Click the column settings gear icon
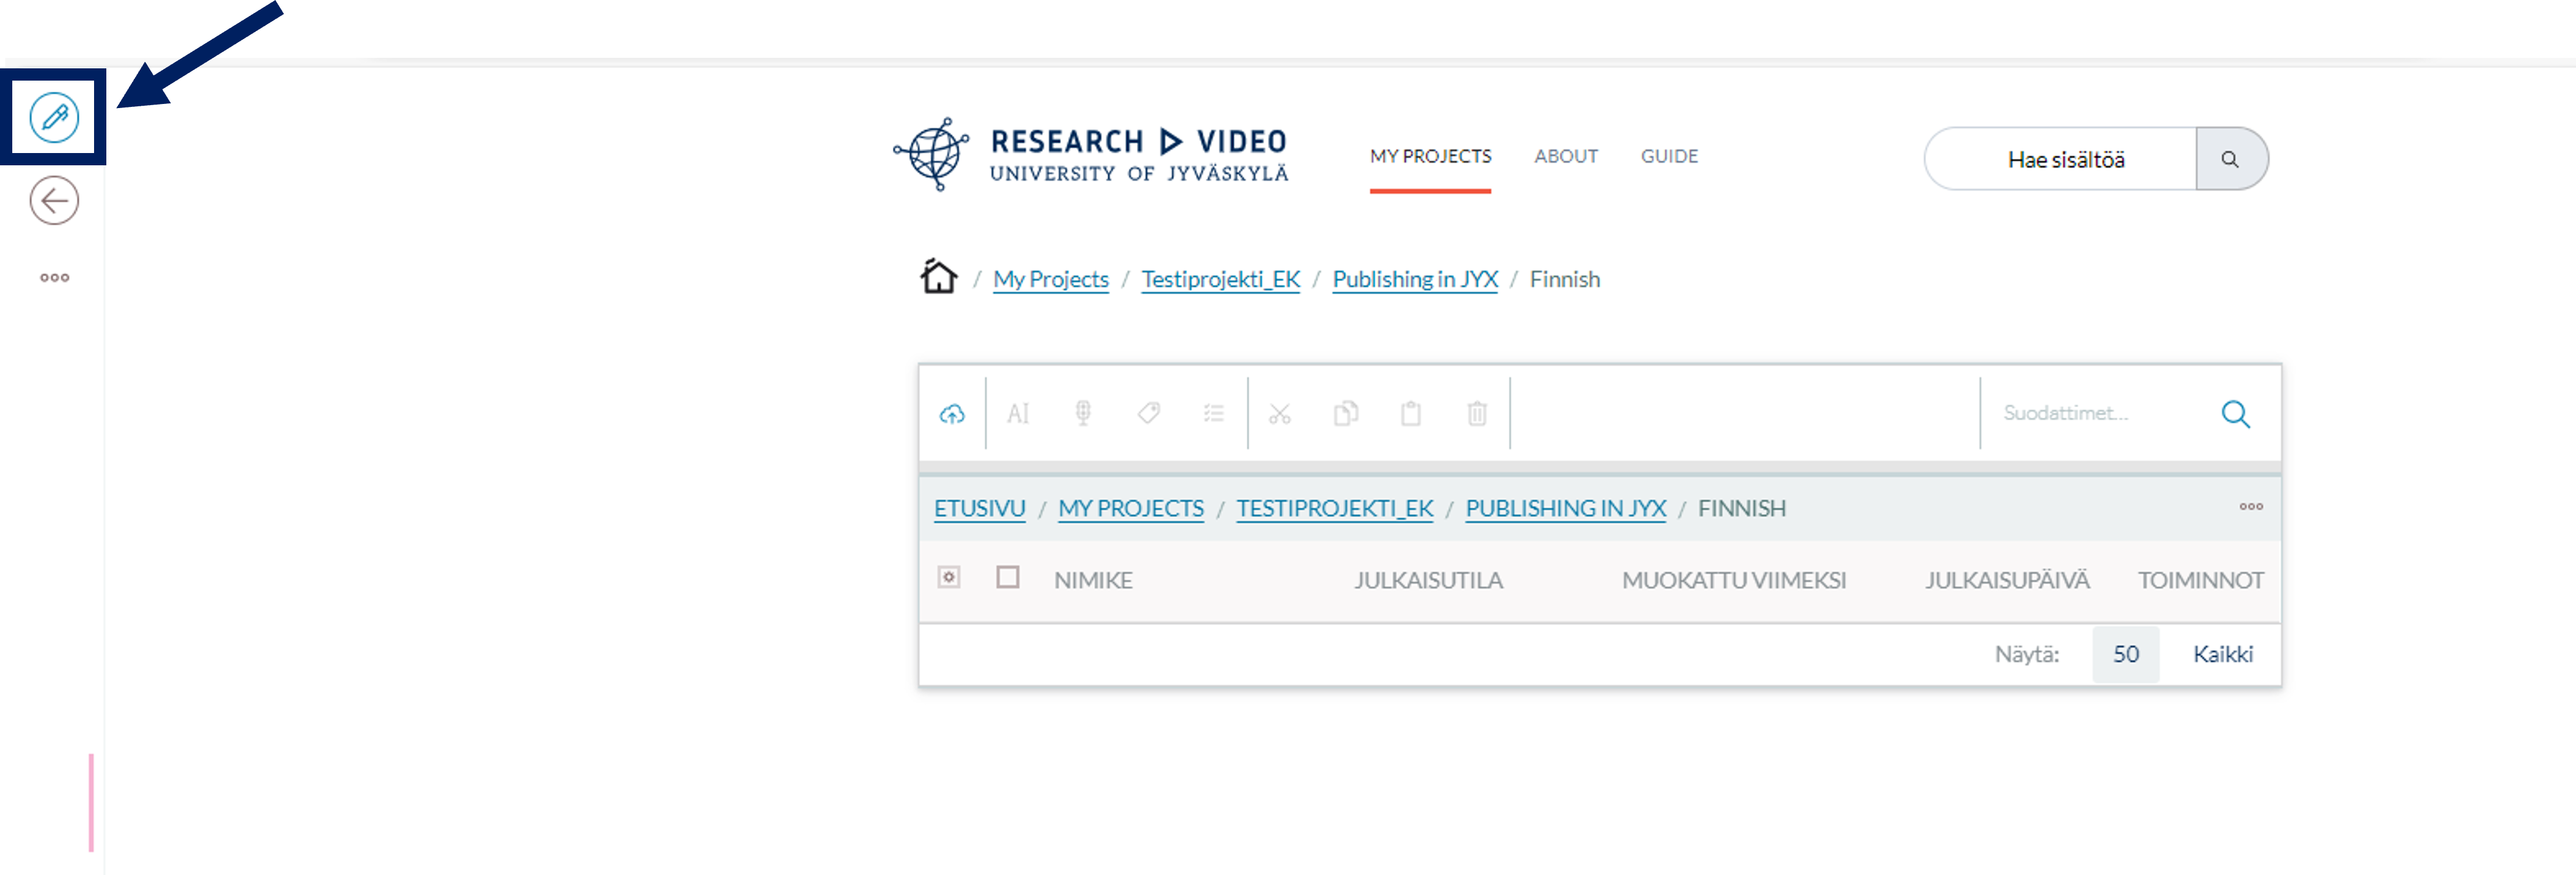The height and width of the screenshot is (875, 2576). pyautogui.click(x=949, y=577)
